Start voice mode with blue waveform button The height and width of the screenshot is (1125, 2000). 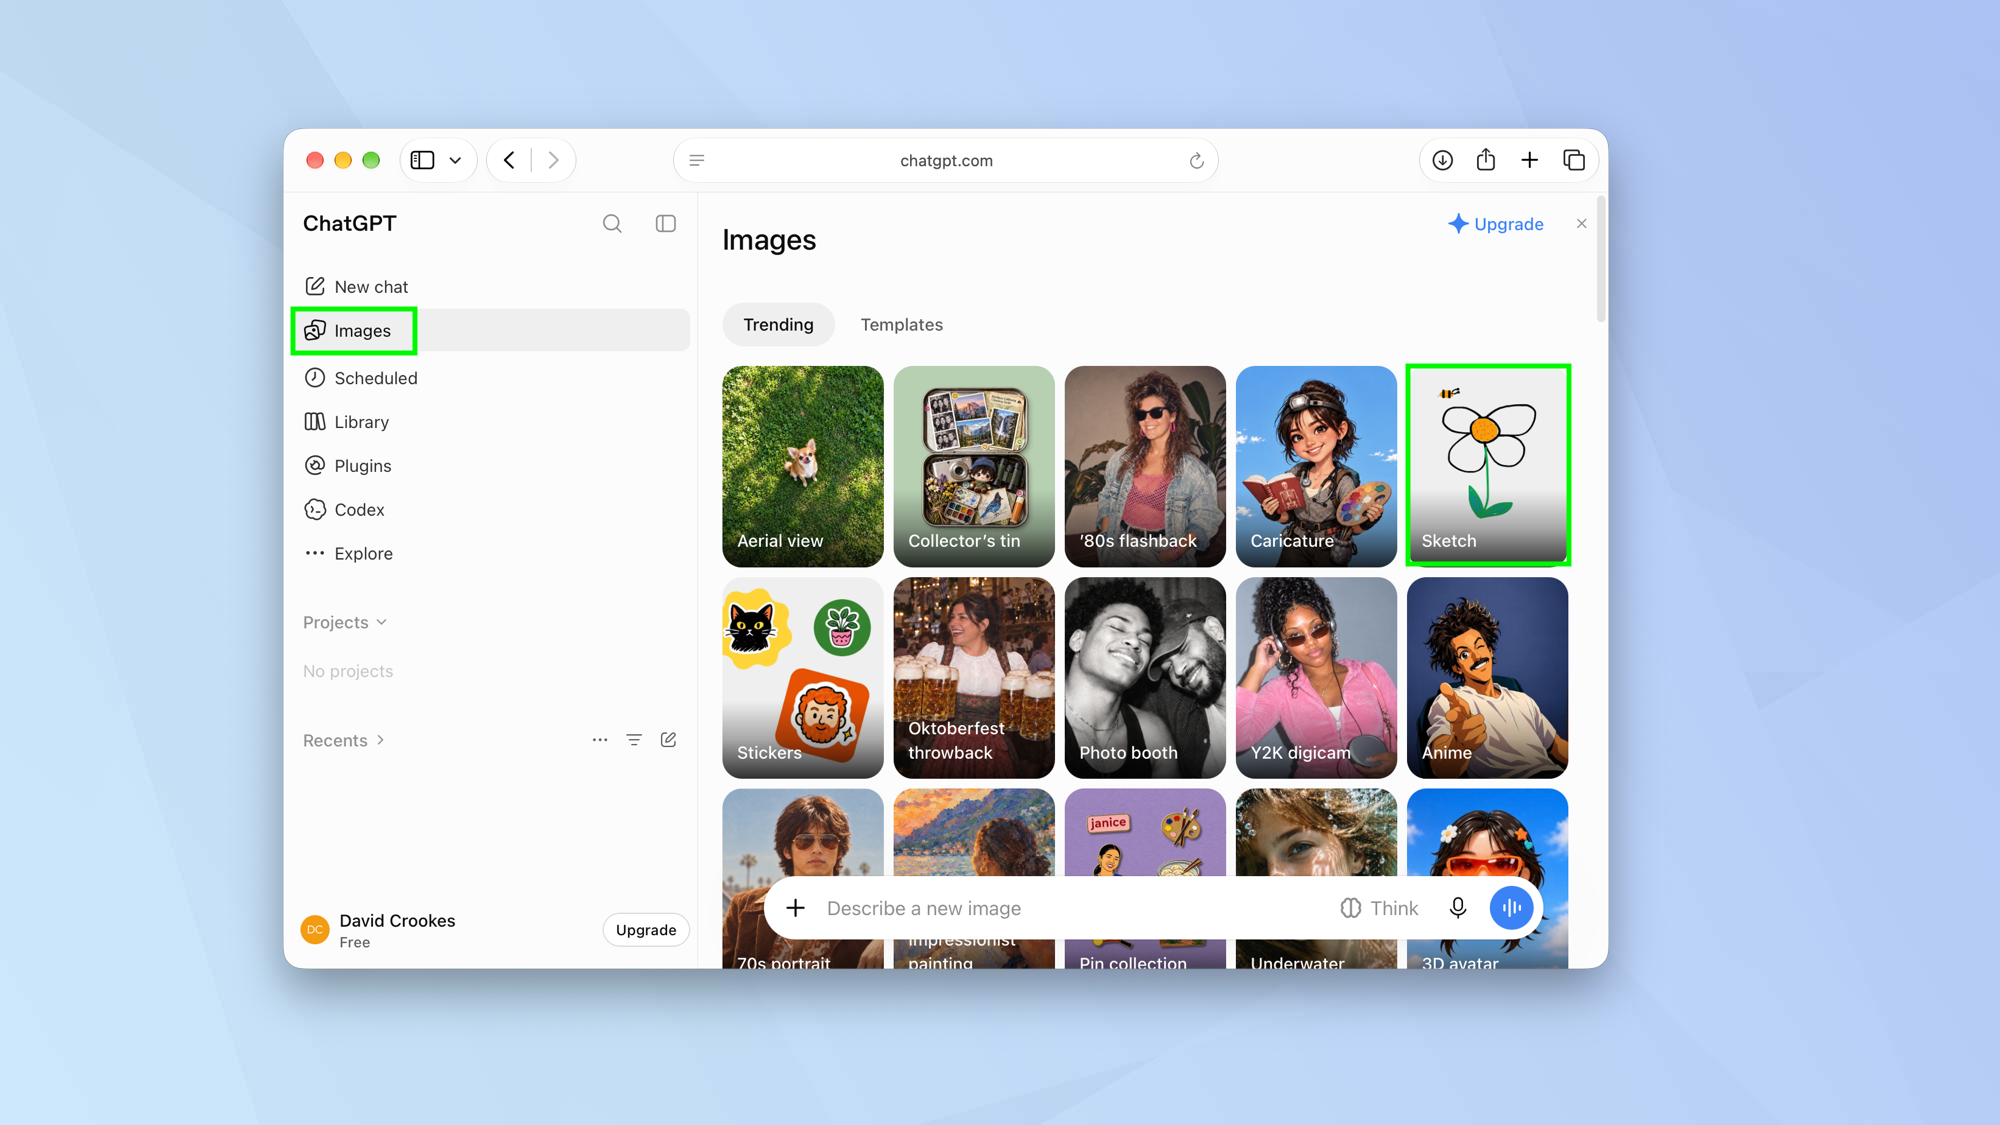click(x=1512, y=908)
